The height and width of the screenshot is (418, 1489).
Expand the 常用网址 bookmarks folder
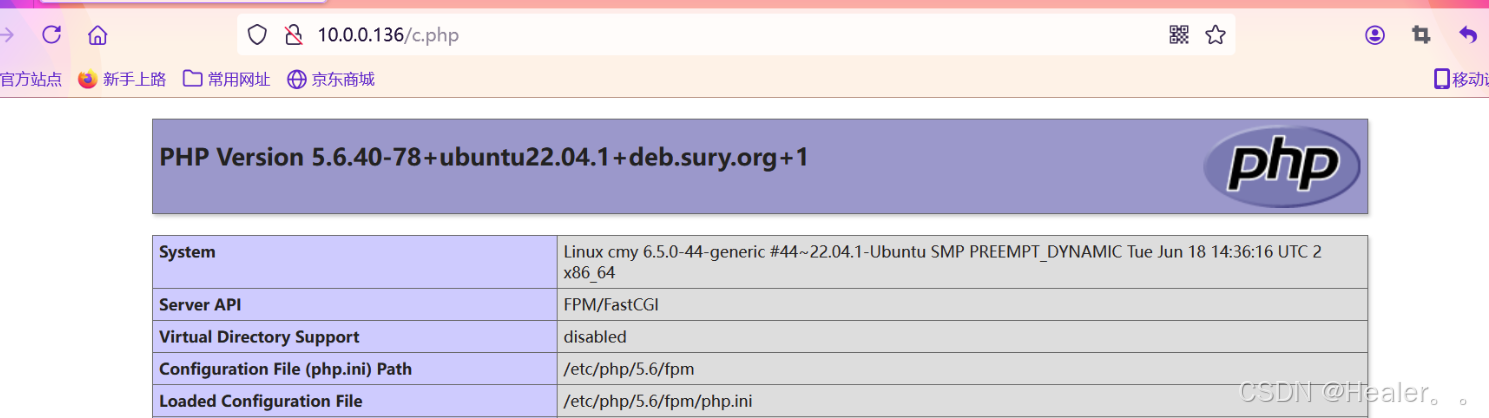227,79
